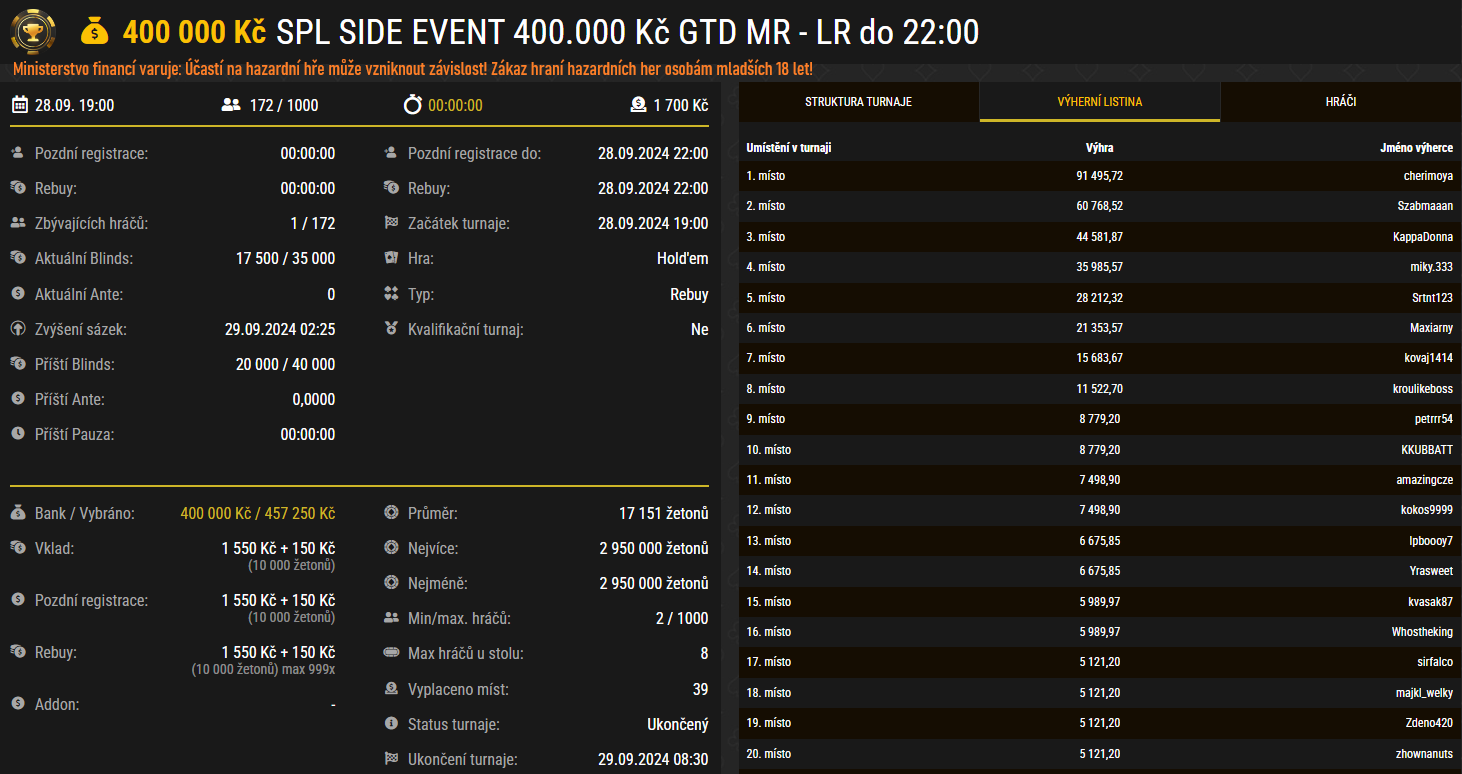Image resolution: width=1462 pixels, height=774 pixels.
Task: Click the Nejvíce value 2 950 000 žetonů
Action: coord(654,548)
